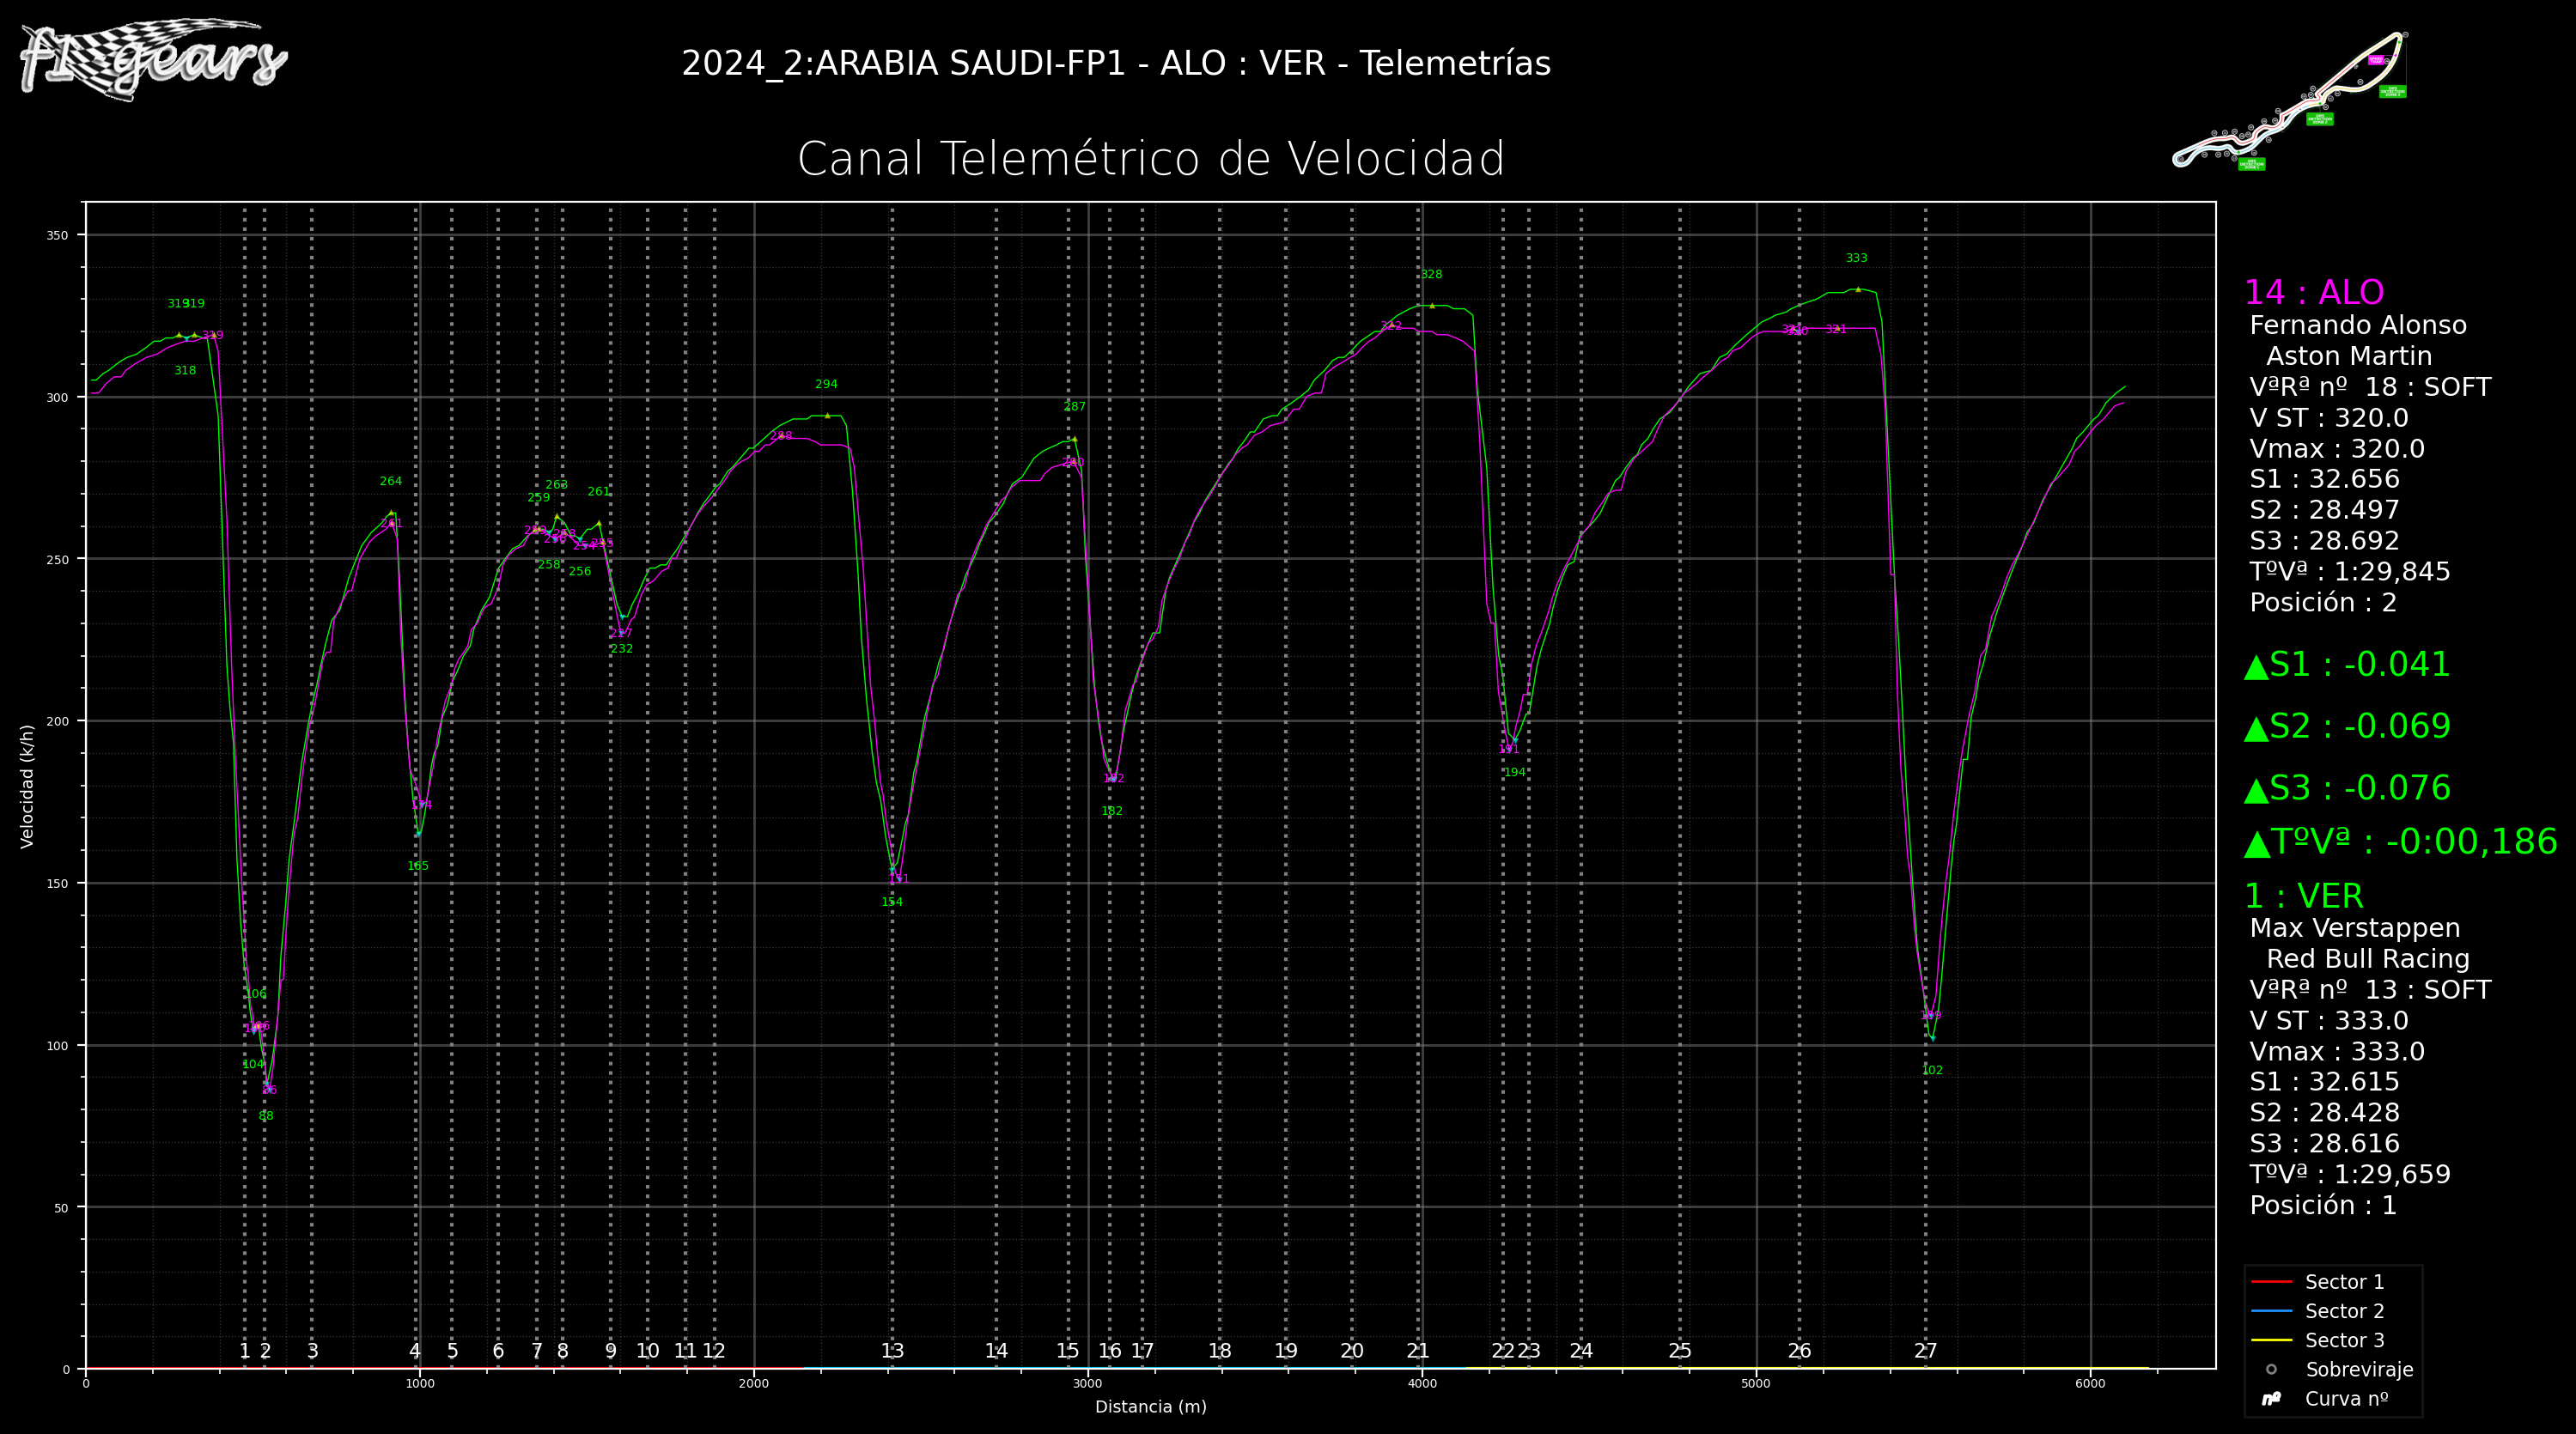Click the Distancia (m) axis label

point(1150,1406)
